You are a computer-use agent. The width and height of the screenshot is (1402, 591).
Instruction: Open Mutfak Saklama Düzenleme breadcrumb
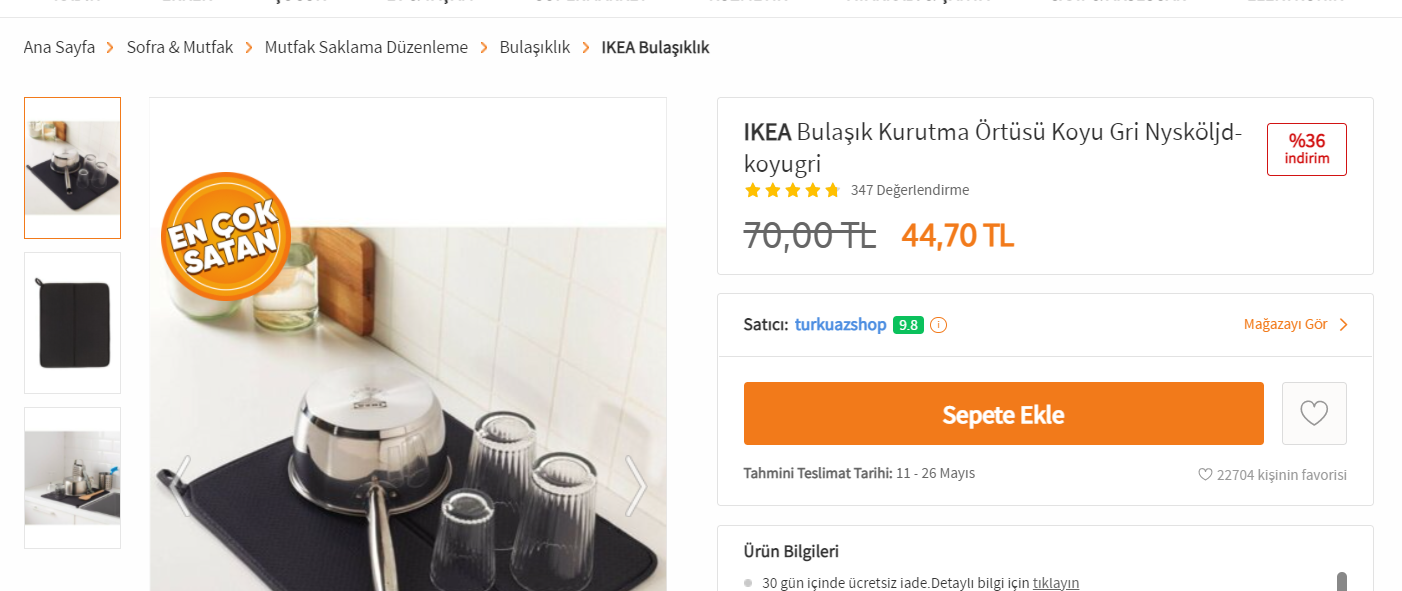click(366, 47)
